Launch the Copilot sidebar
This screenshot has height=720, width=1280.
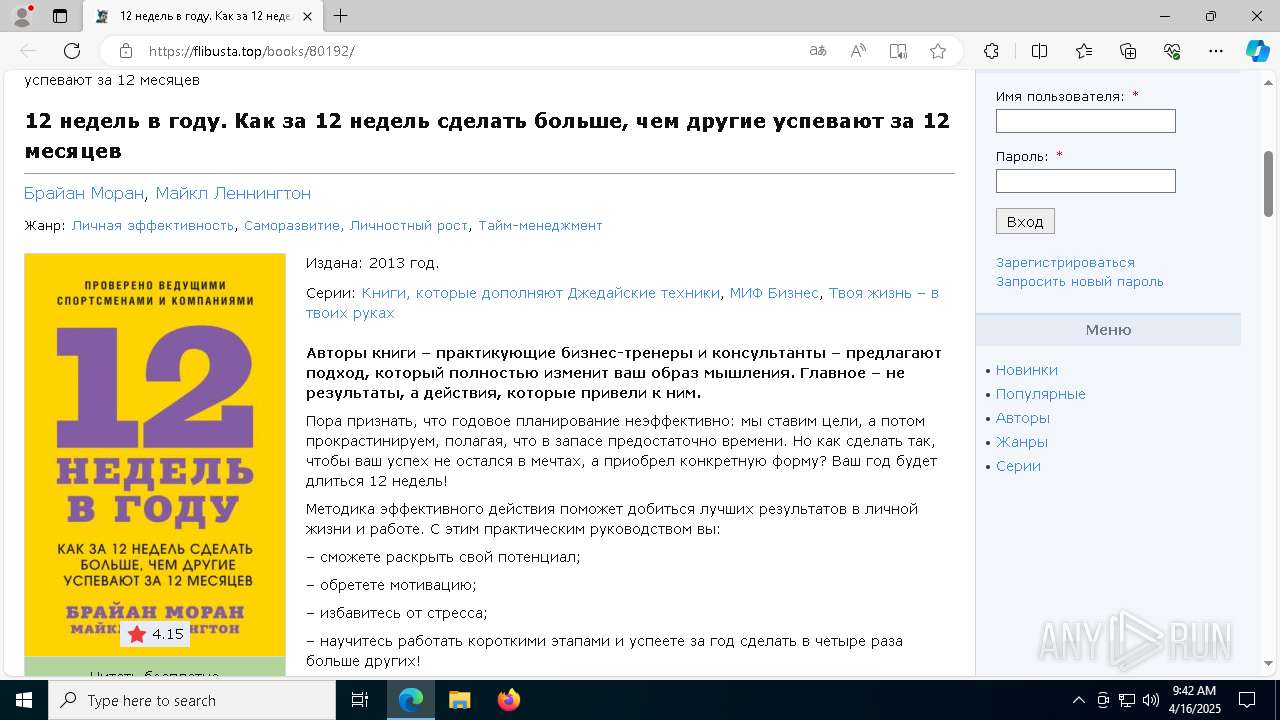(1257, 51)
